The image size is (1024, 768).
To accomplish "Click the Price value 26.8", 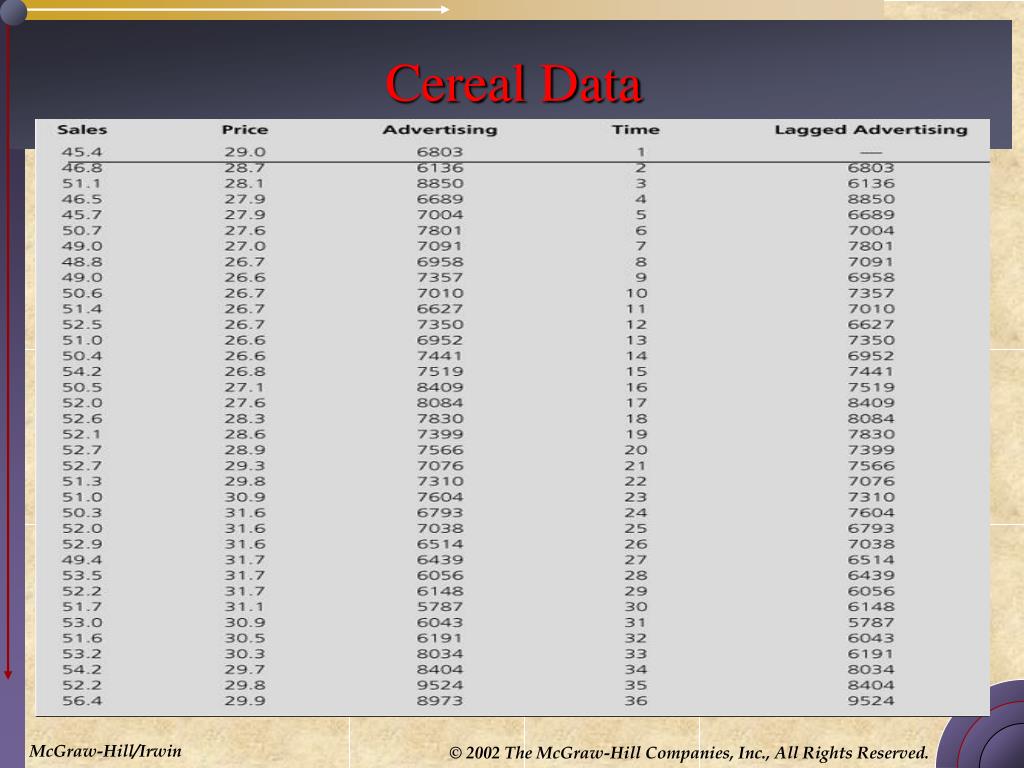I will point(245,372).
